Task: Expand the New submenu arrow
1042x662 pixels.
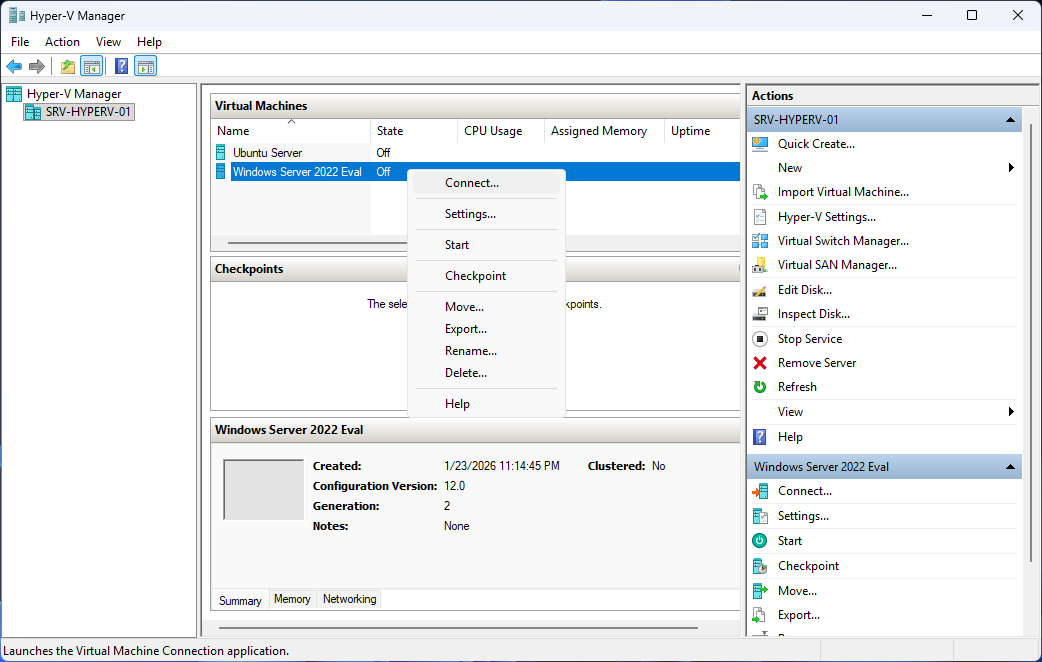Action: pyautogui.click(x=1013, y=168)
